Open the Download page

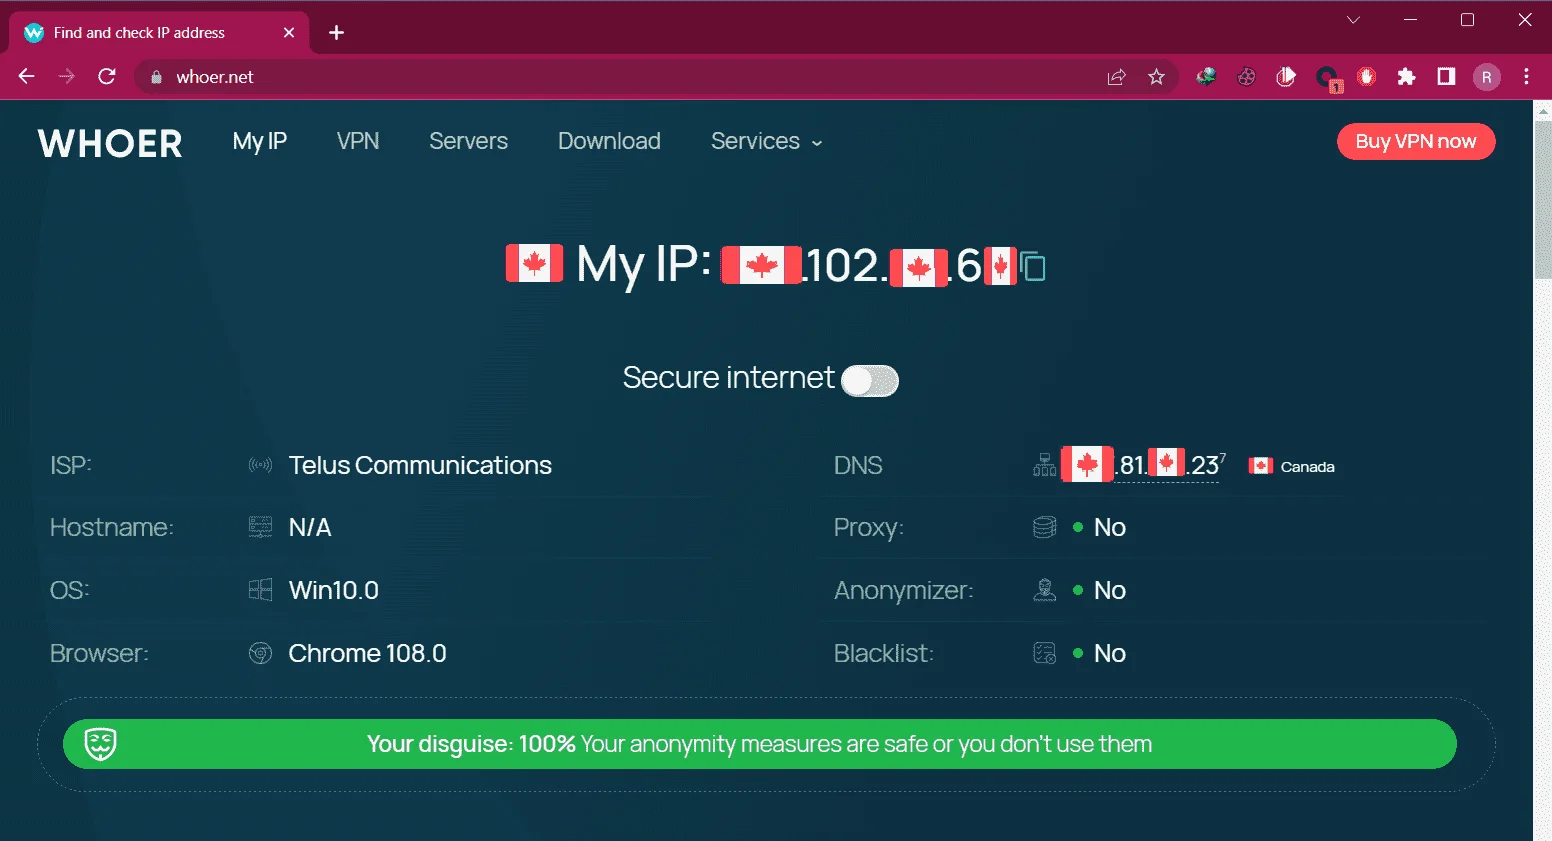click(609, 141)
